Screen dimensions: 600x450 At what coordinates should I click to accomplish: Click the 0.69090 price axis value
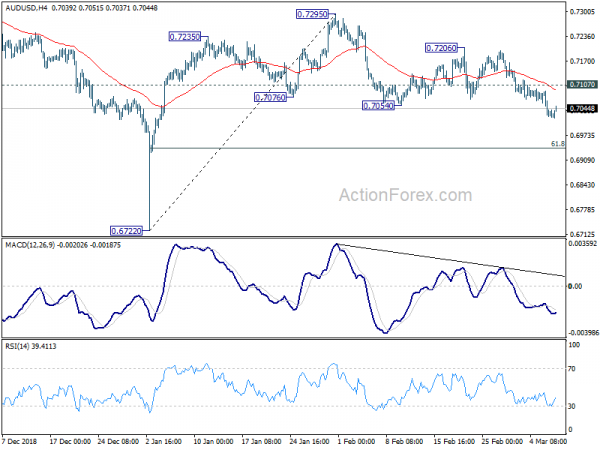pos(582,160)
